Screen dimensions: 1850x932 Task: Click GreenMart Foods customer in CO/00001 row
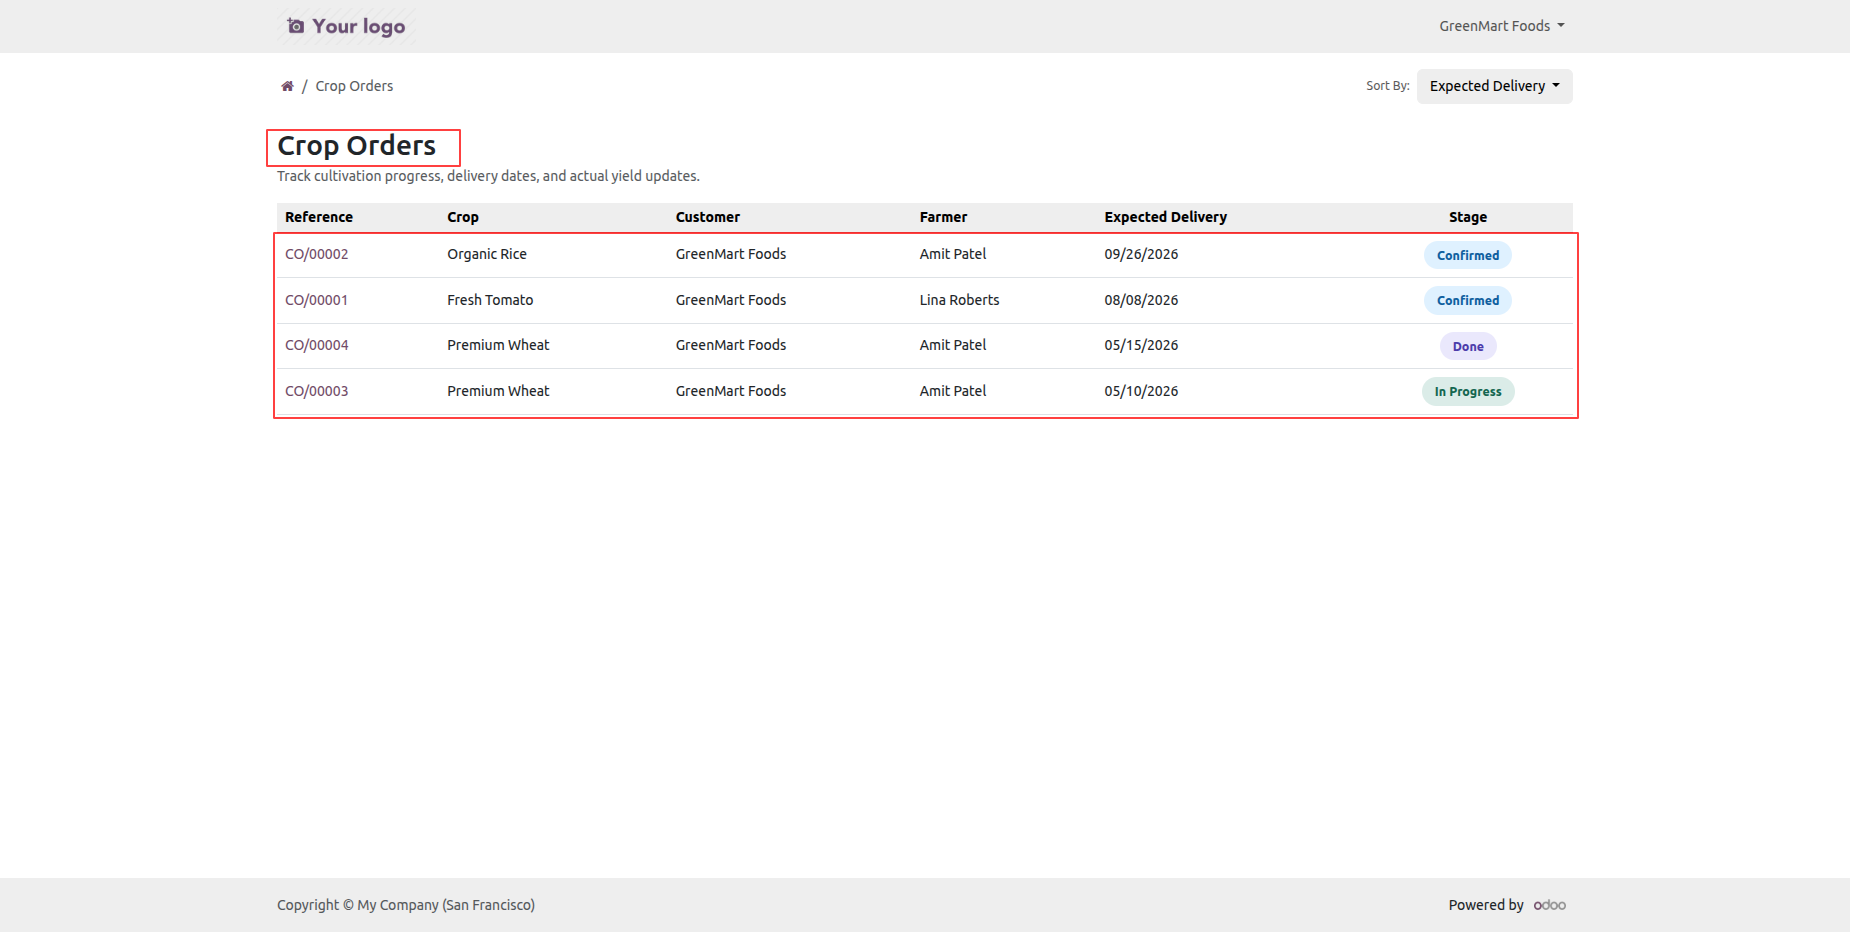[x=731, y=300]
